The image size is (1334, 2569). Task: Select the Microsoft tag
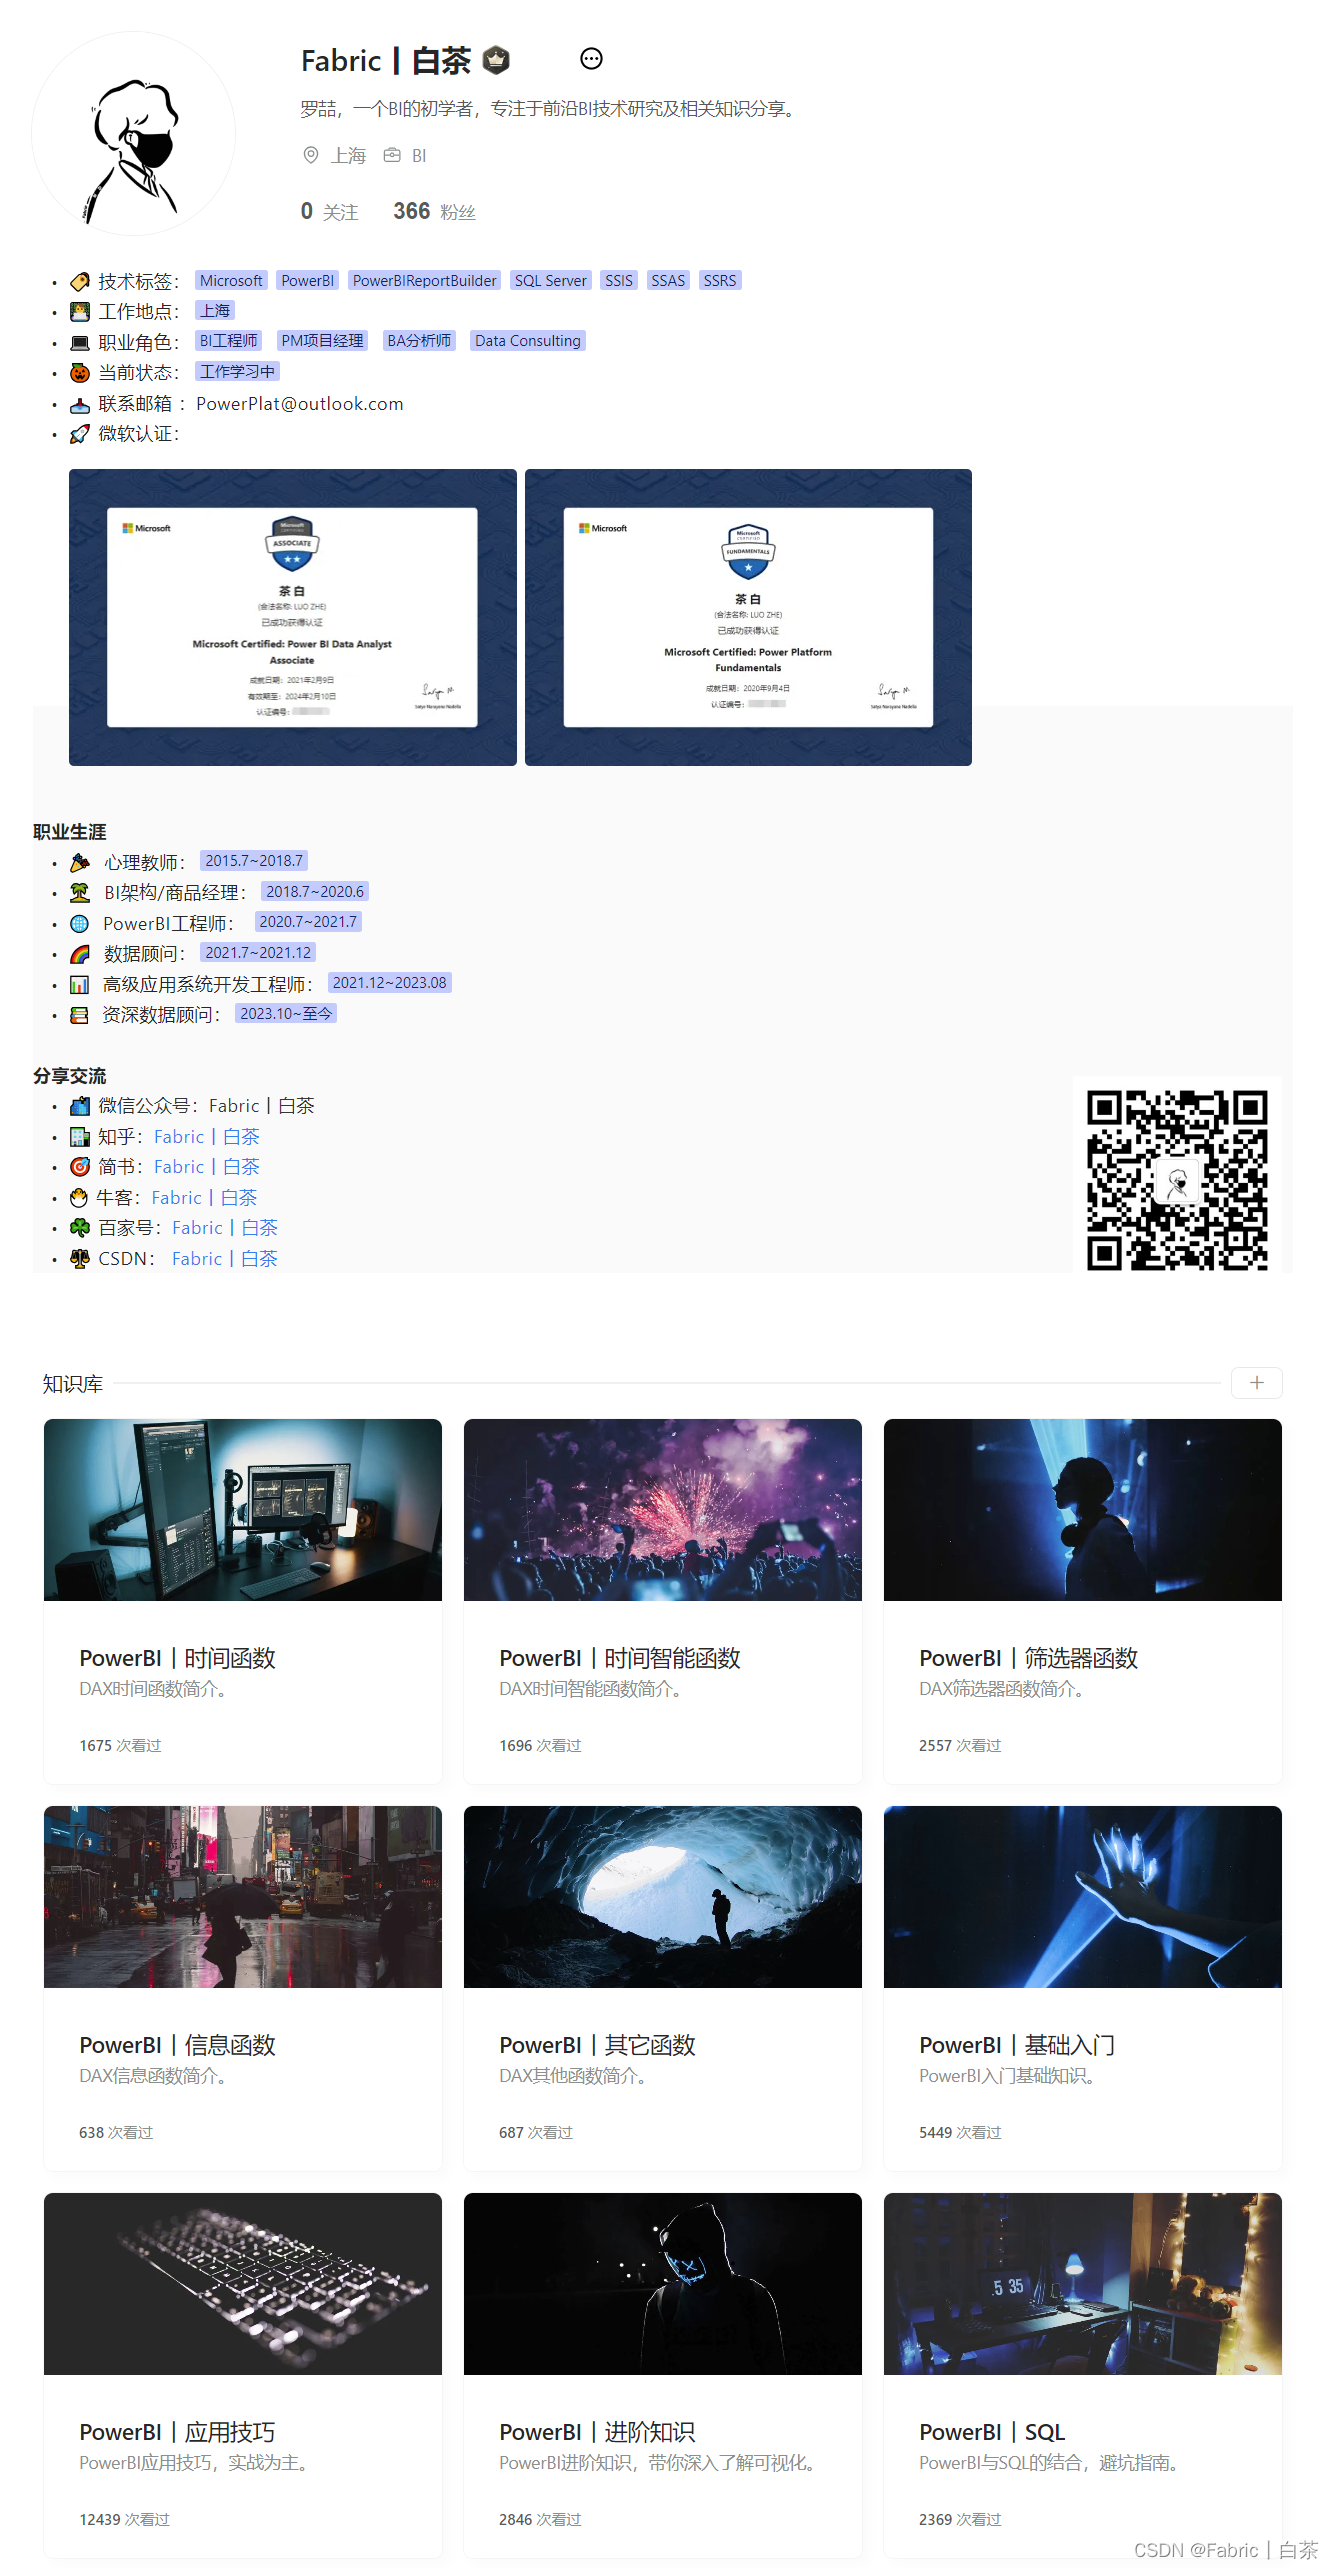point(231,281)
